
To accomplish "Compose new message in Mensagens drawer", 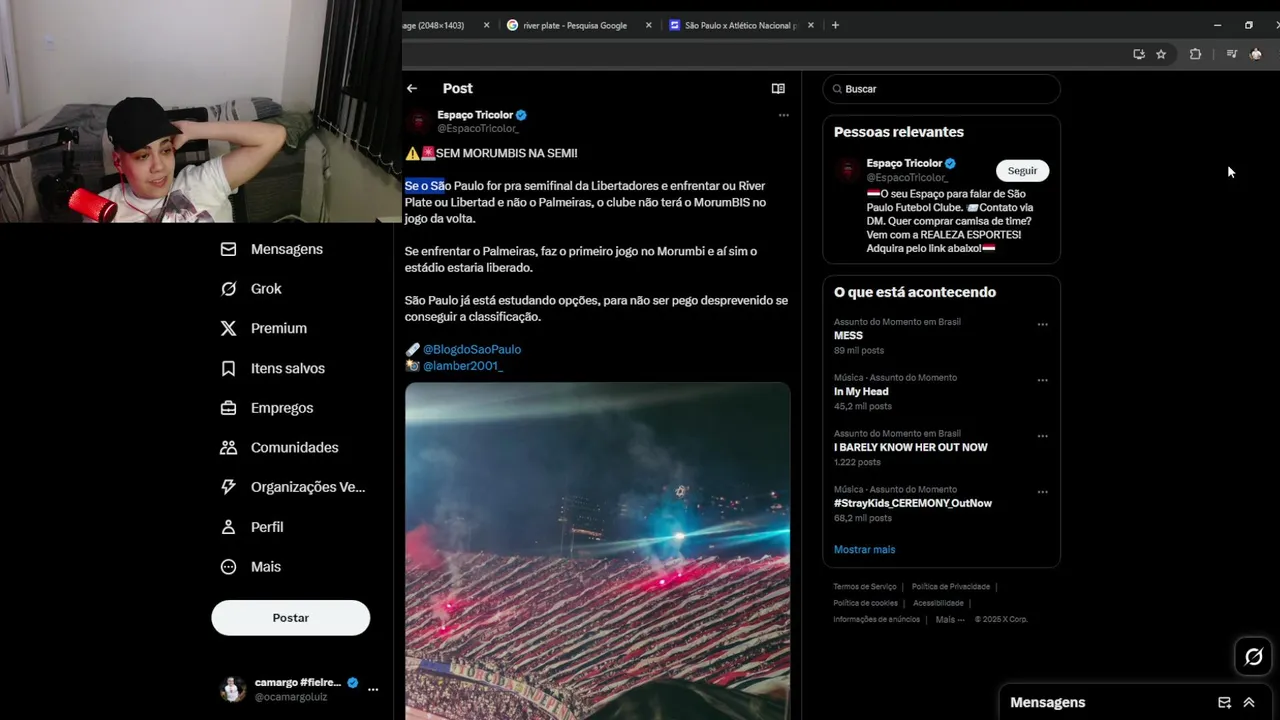I will click(1224, 702).
